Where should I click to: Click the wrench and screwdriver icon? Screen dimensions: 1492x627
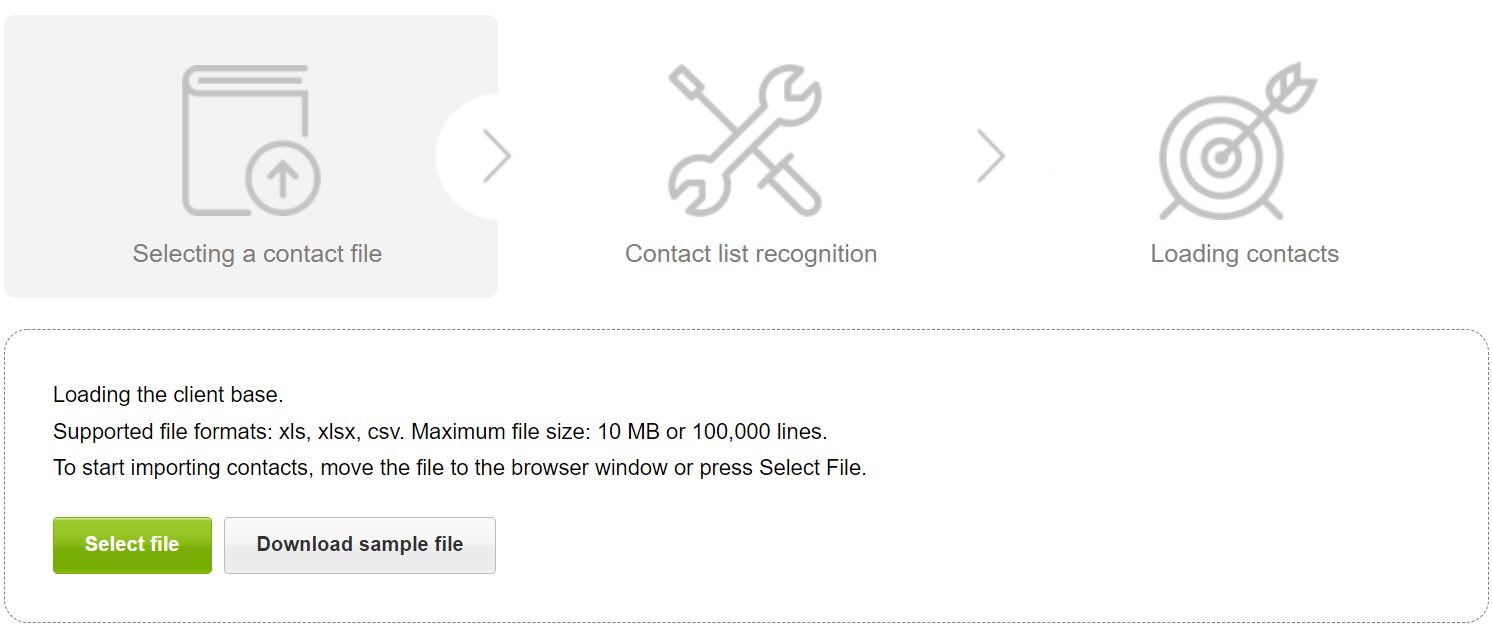(x=745, y=141)
